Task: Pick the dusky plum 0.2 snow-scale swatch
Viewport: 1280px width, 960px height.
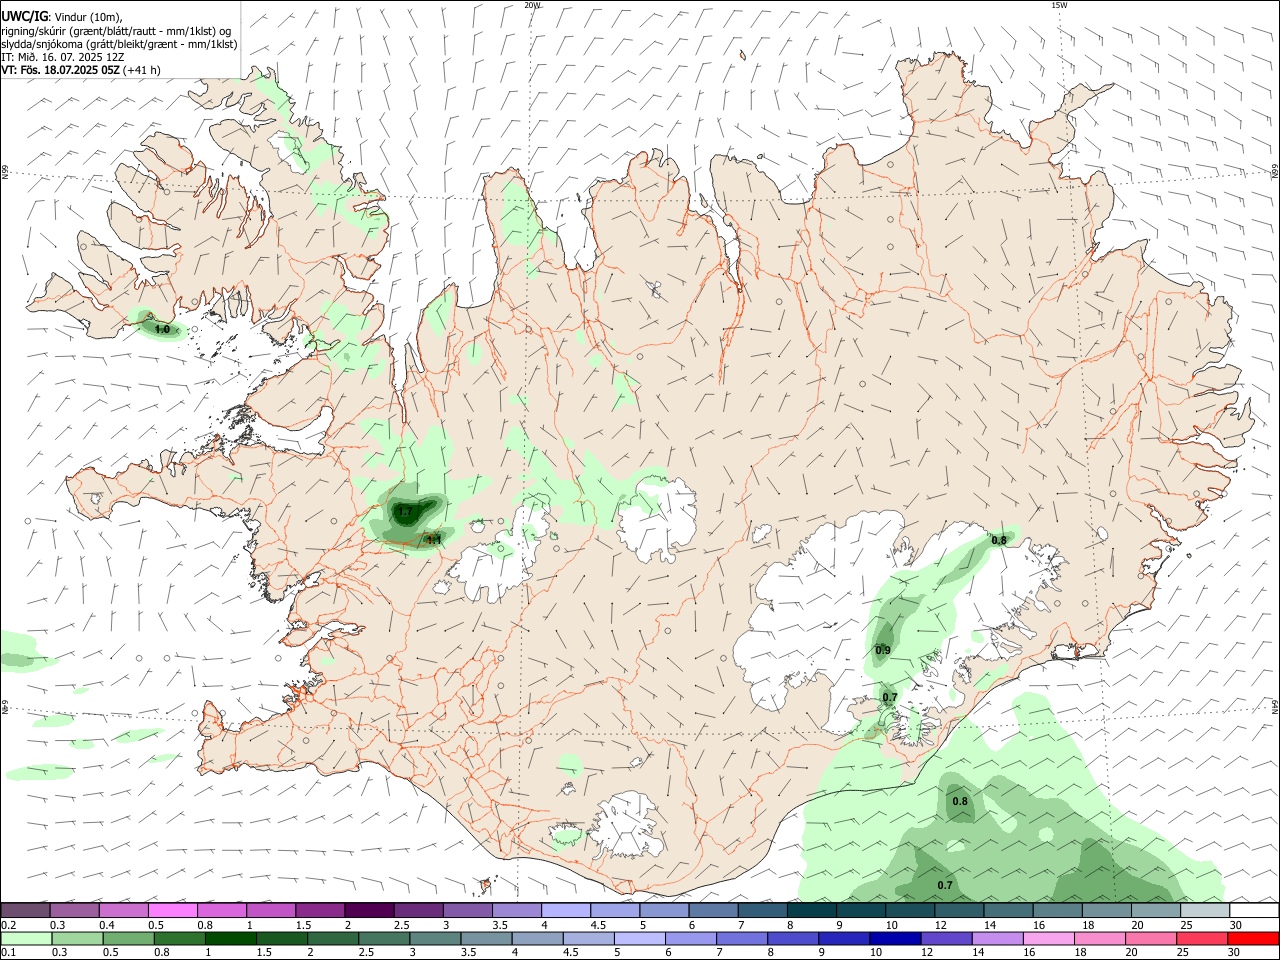Action: 26,910
